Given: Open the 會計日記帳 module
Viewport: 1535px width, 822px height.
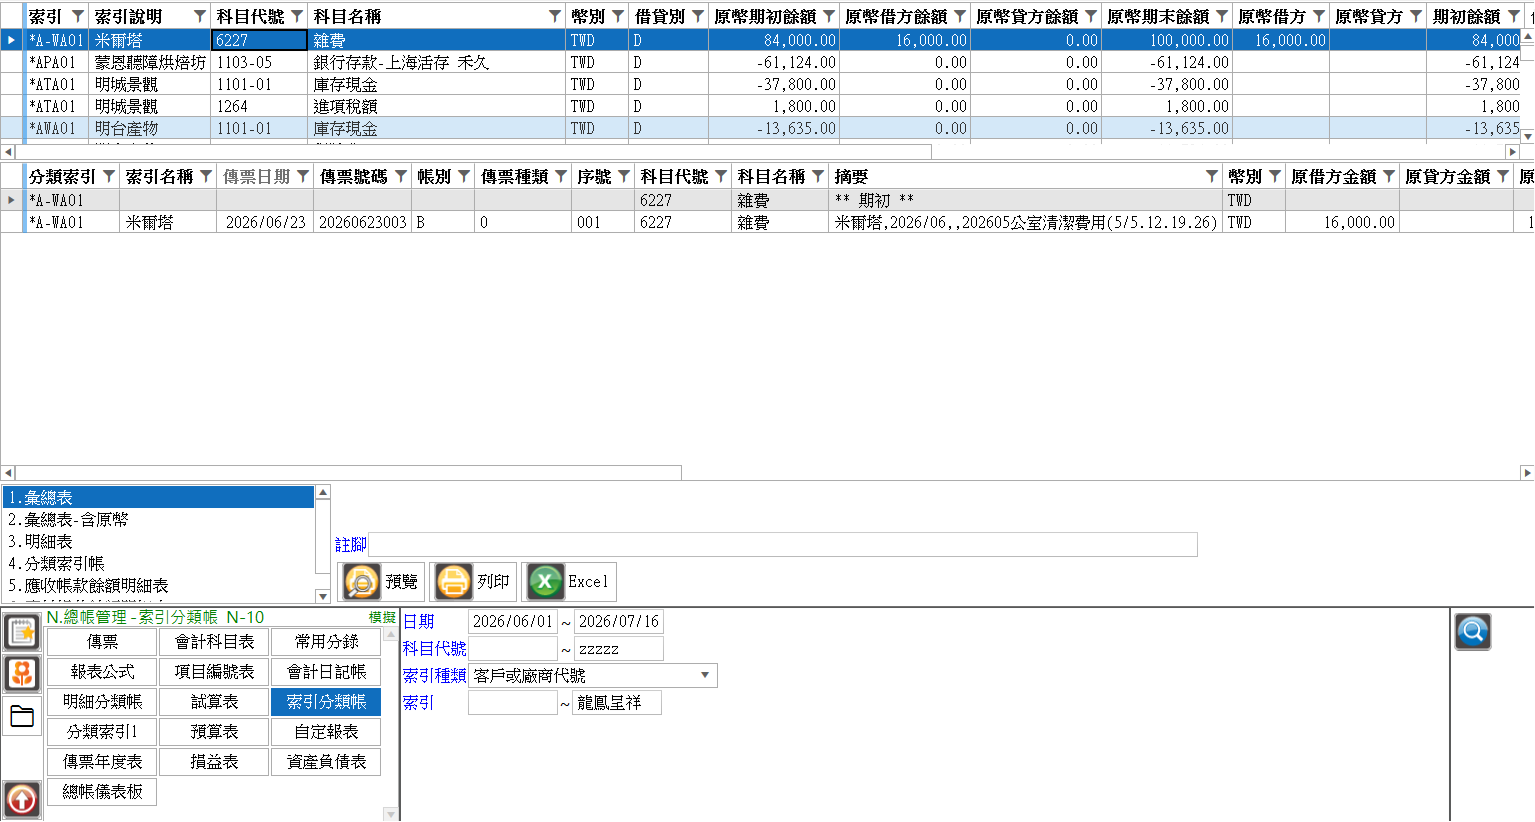Looking at the screenshot, I should tap(326, 672).
